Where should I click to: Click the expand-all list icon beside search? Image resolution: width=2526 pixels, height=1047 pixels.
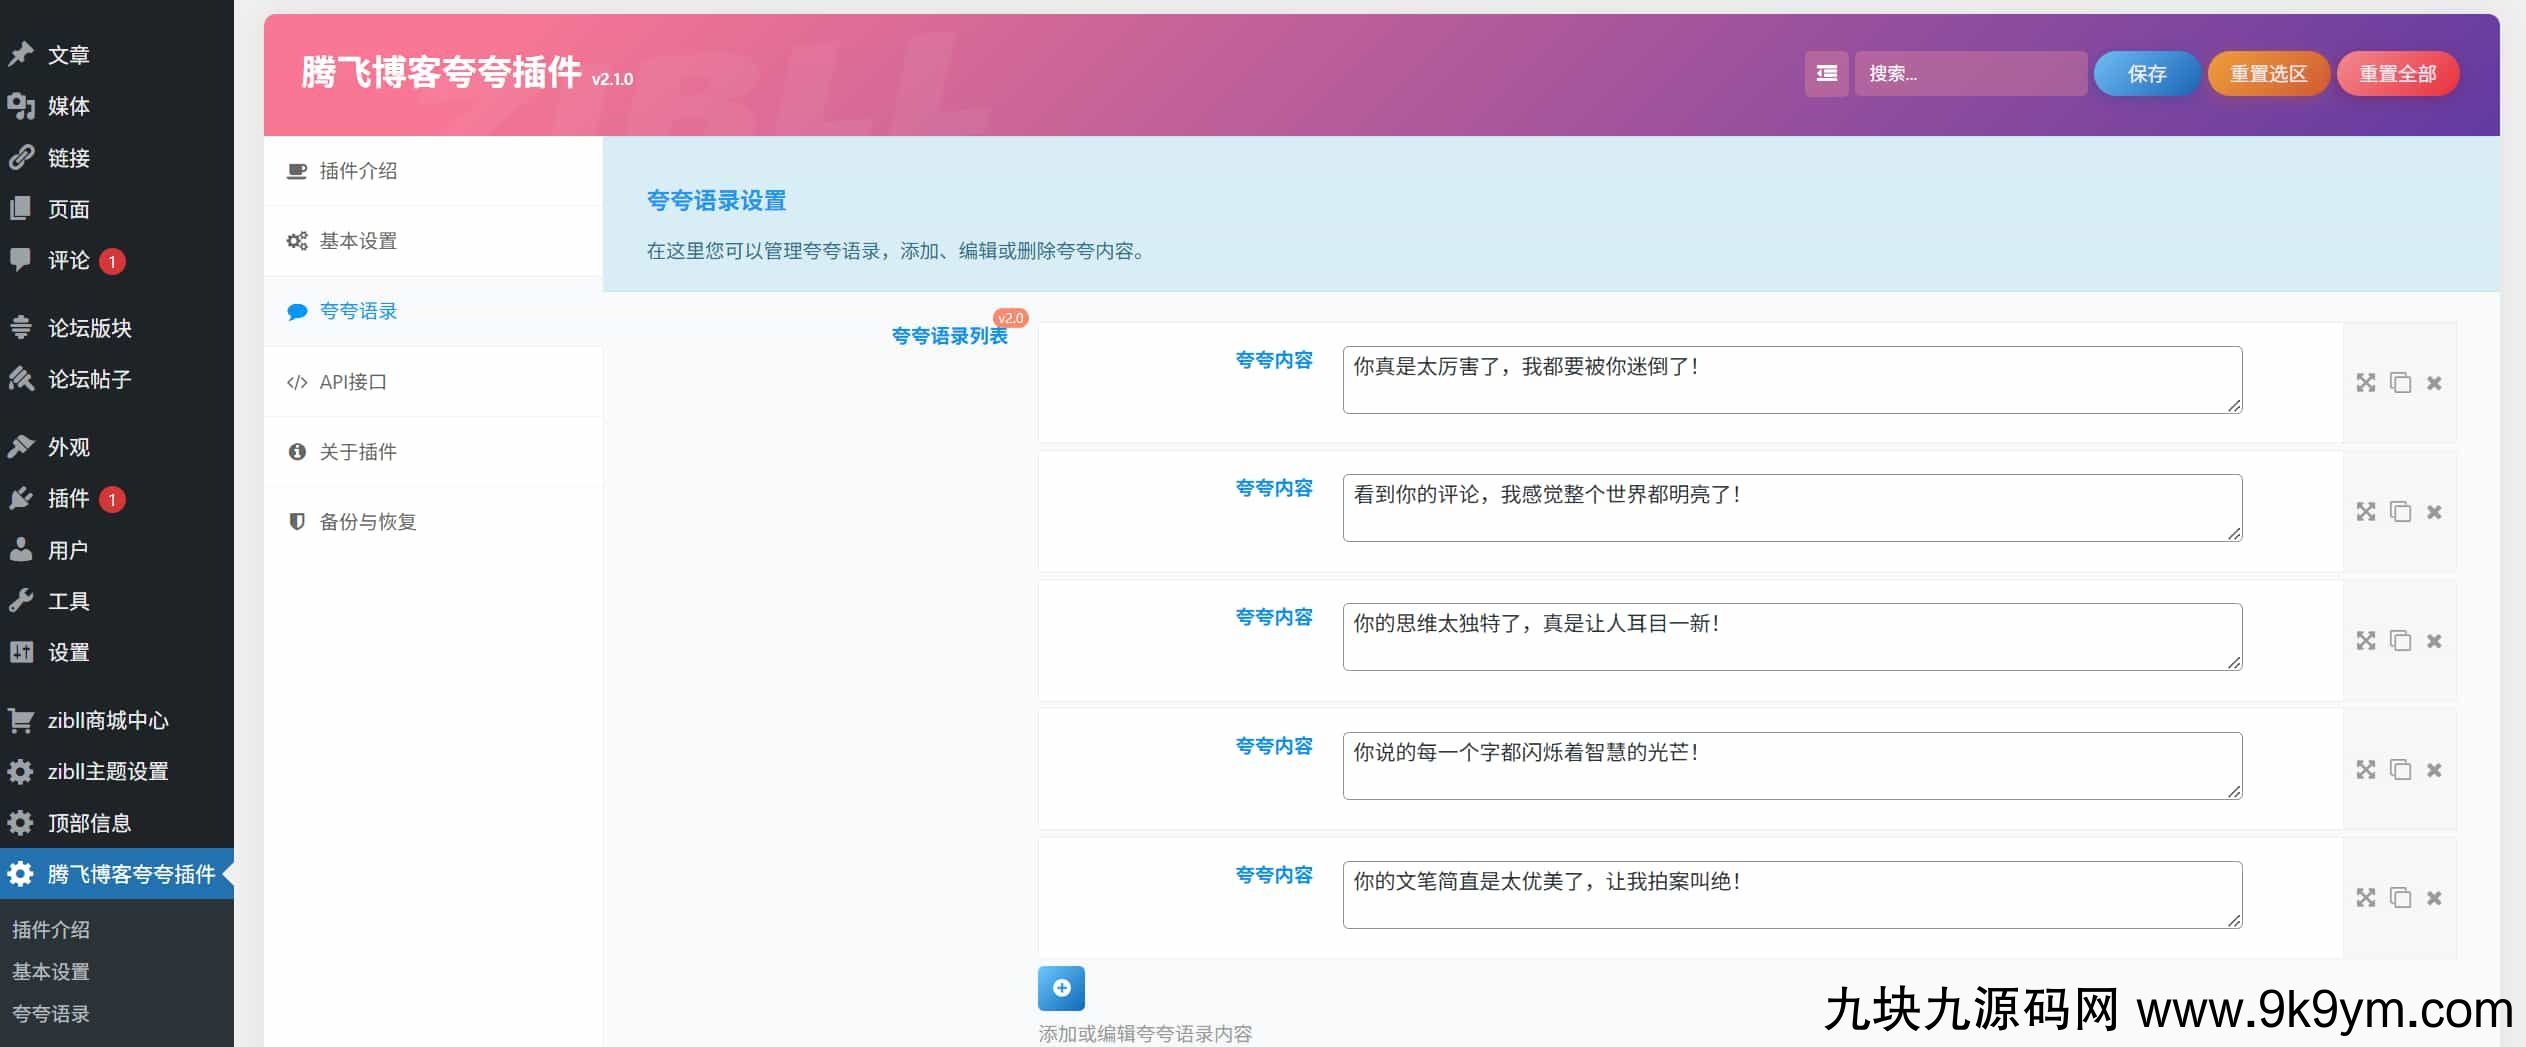(x=1826, y=73)
